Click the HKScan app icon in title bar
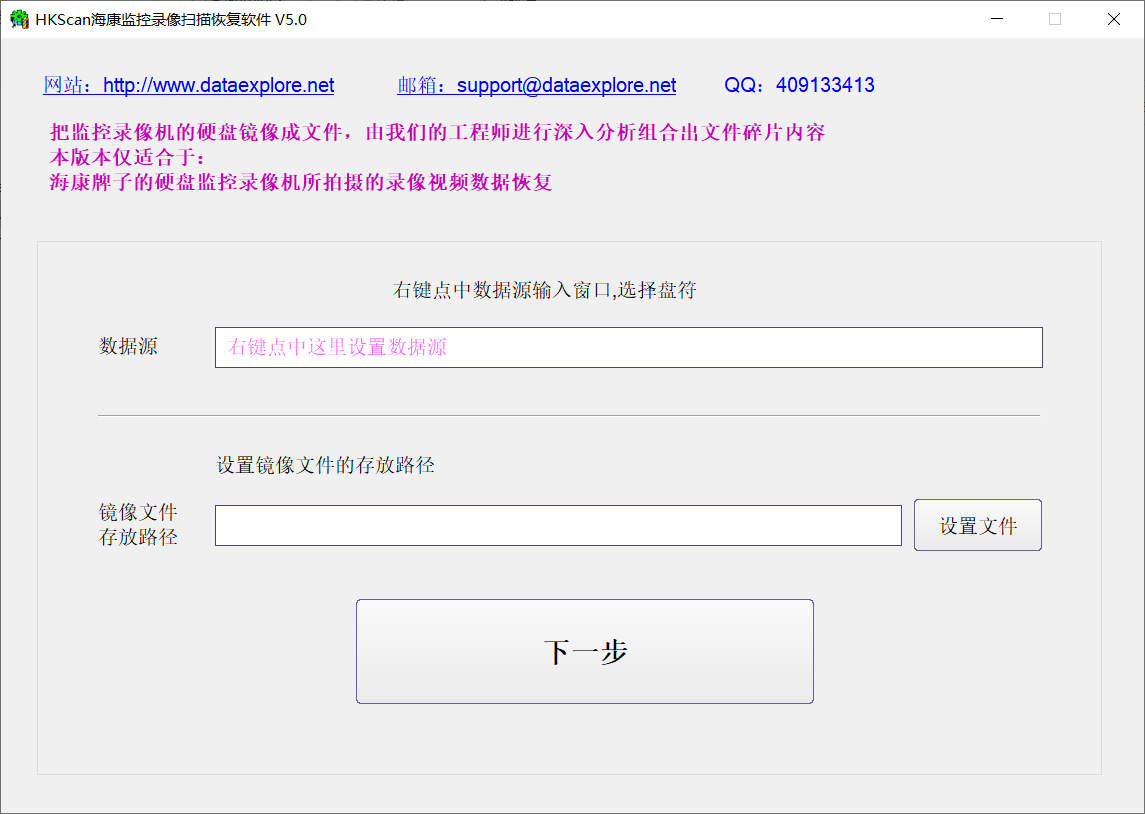The width and height of the screenshot is (1145, 814). pos(19,20)
